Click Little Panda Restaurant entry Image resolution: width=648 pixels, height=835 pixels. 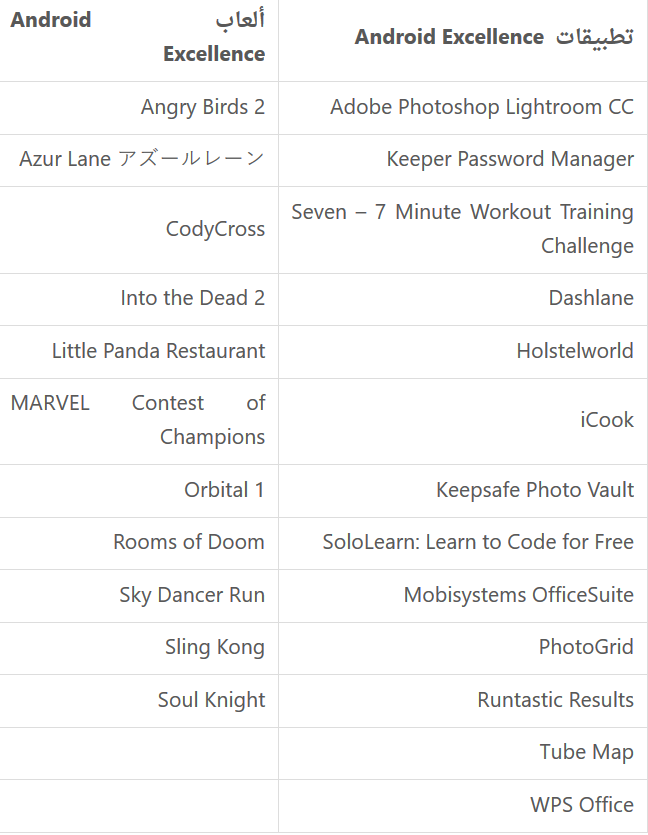(158, 351)
